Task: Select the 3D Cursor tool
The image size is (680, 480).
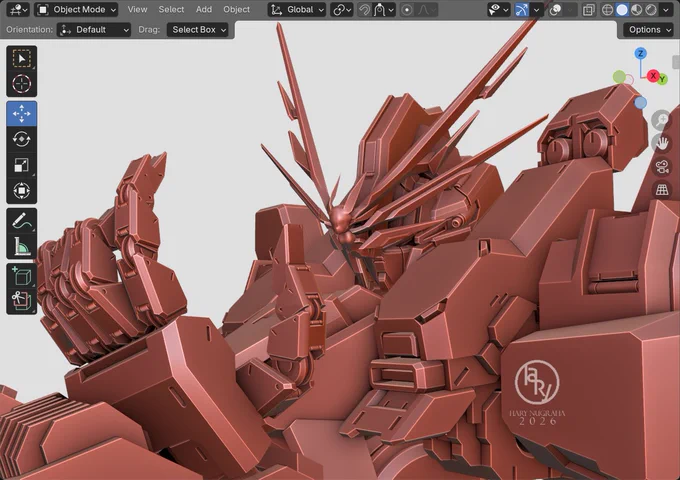Action: coord(22,84)
